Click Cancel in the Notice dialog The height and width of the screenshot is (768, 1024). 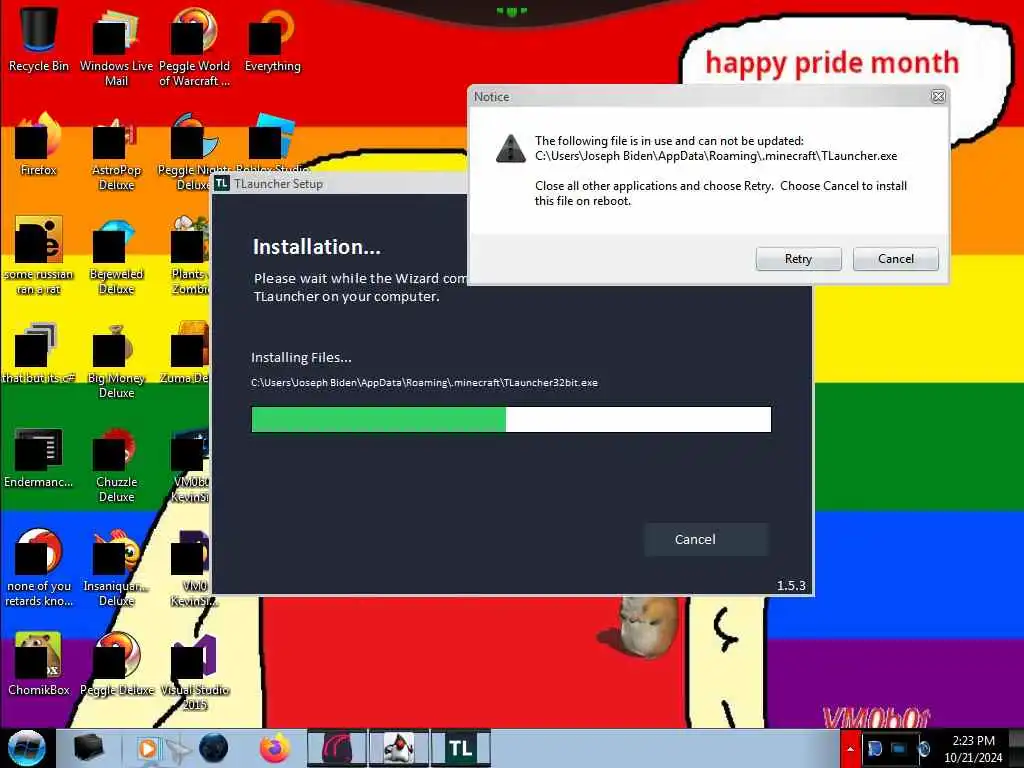(x=895, y=259)
